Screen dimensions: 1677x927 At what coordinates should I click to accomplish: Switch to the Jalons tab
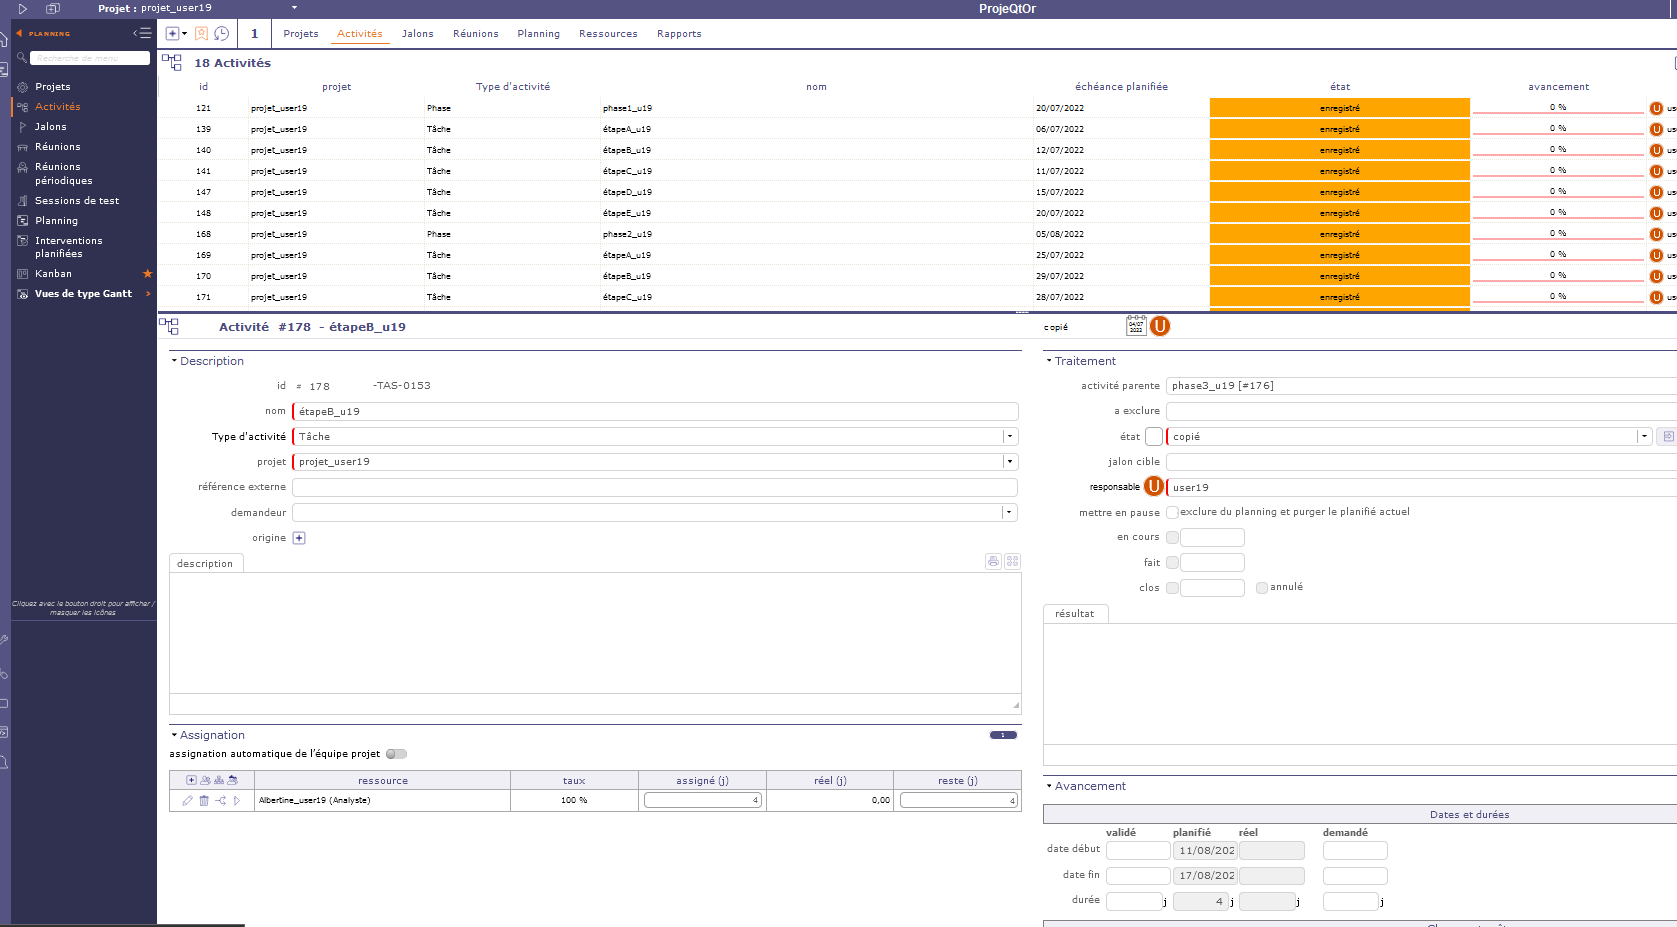[417, 34]
